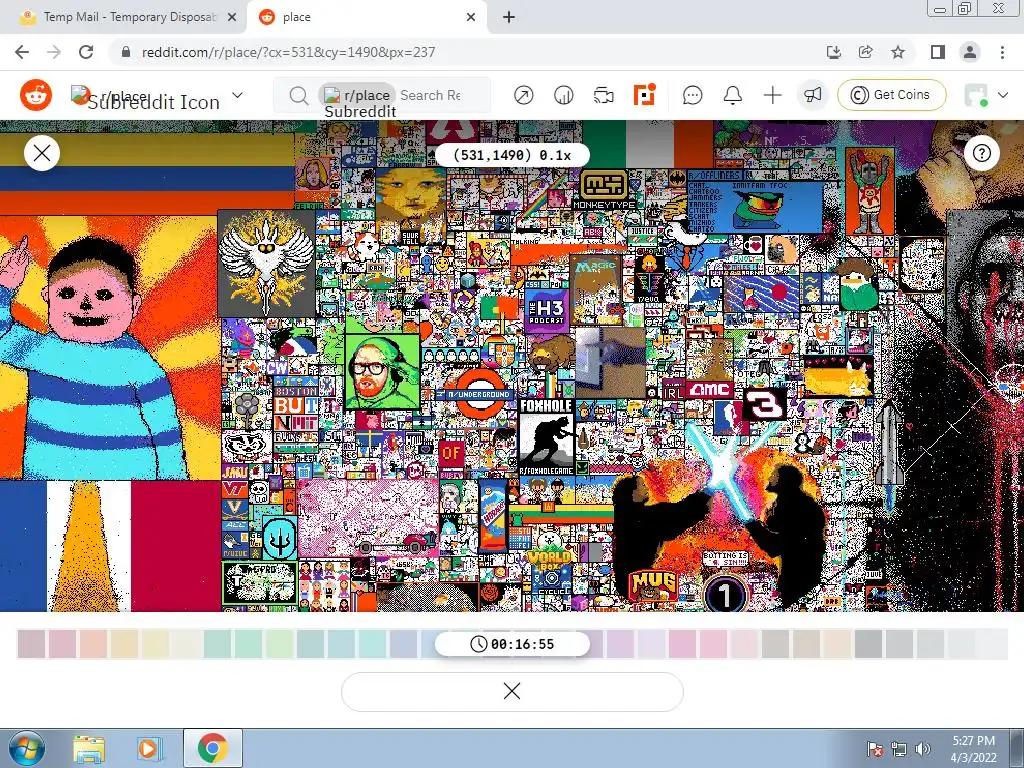
Task: Open the volume speaker tray icon
Action: pyautogui.click(x=922, y=750)
